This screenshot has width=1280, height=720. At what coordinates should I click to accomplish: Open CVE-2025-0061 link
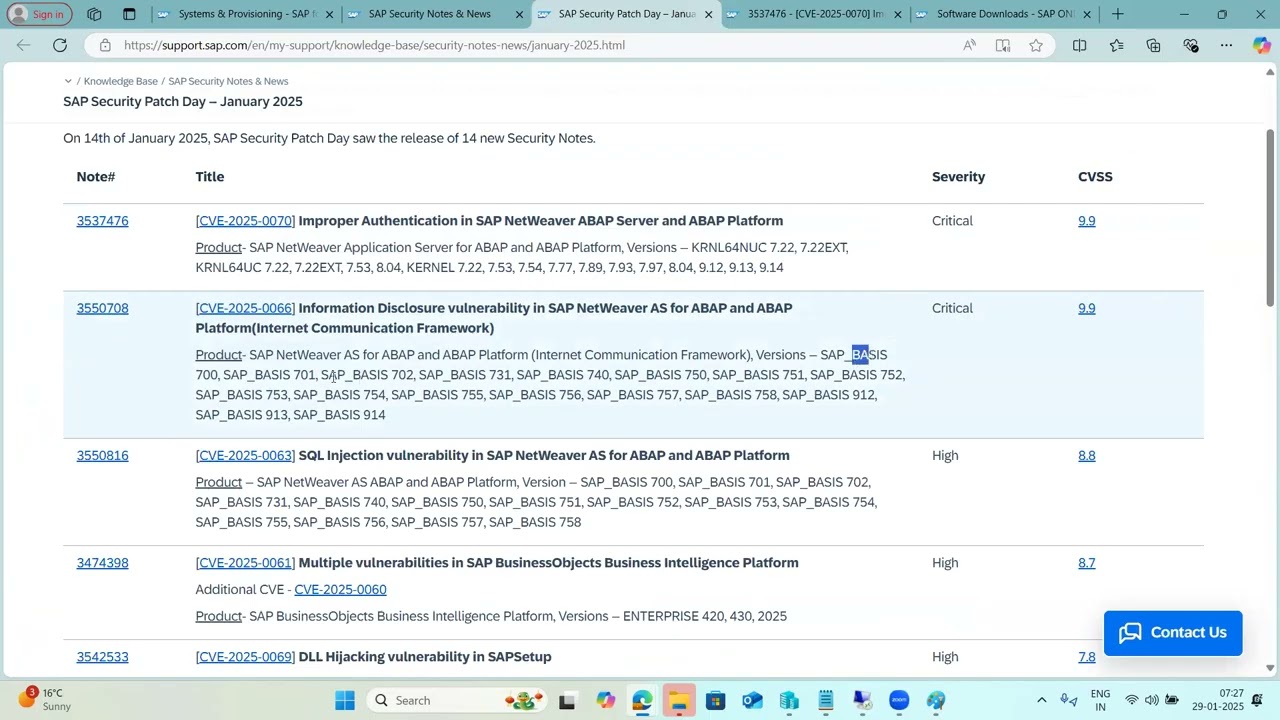(x=245, y=563)
